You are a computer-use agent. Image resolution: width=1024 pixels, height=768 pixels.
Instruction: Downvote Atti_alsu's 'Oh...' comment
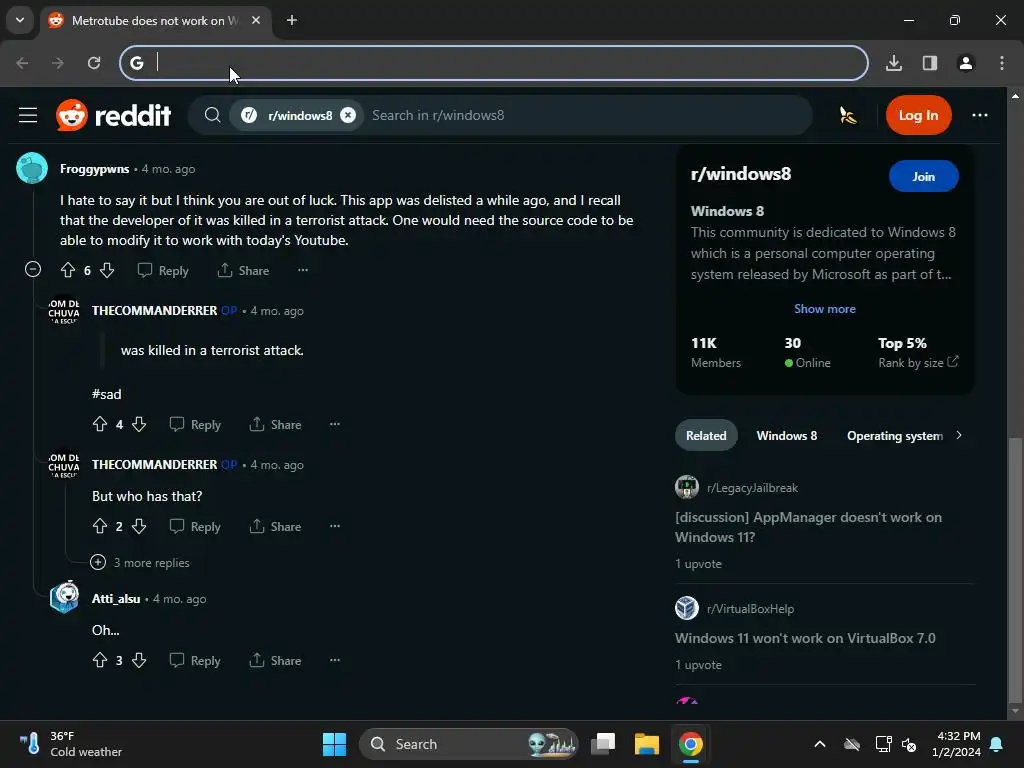(138, 660)
